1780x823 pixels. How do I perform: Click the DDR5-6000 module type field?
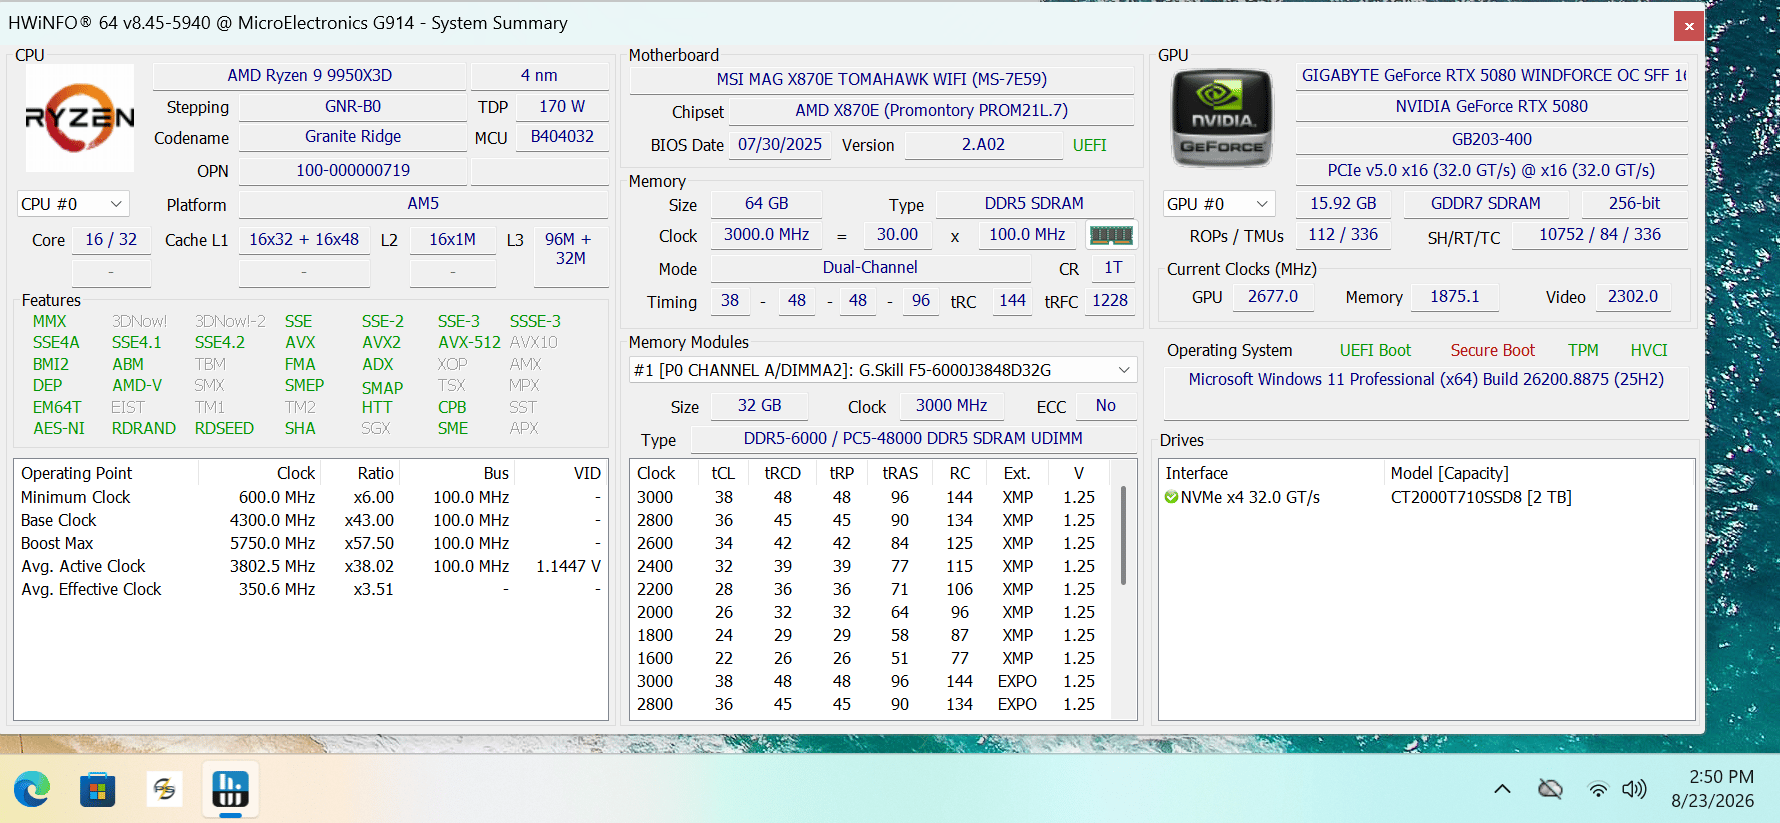[x=913, y=439]
